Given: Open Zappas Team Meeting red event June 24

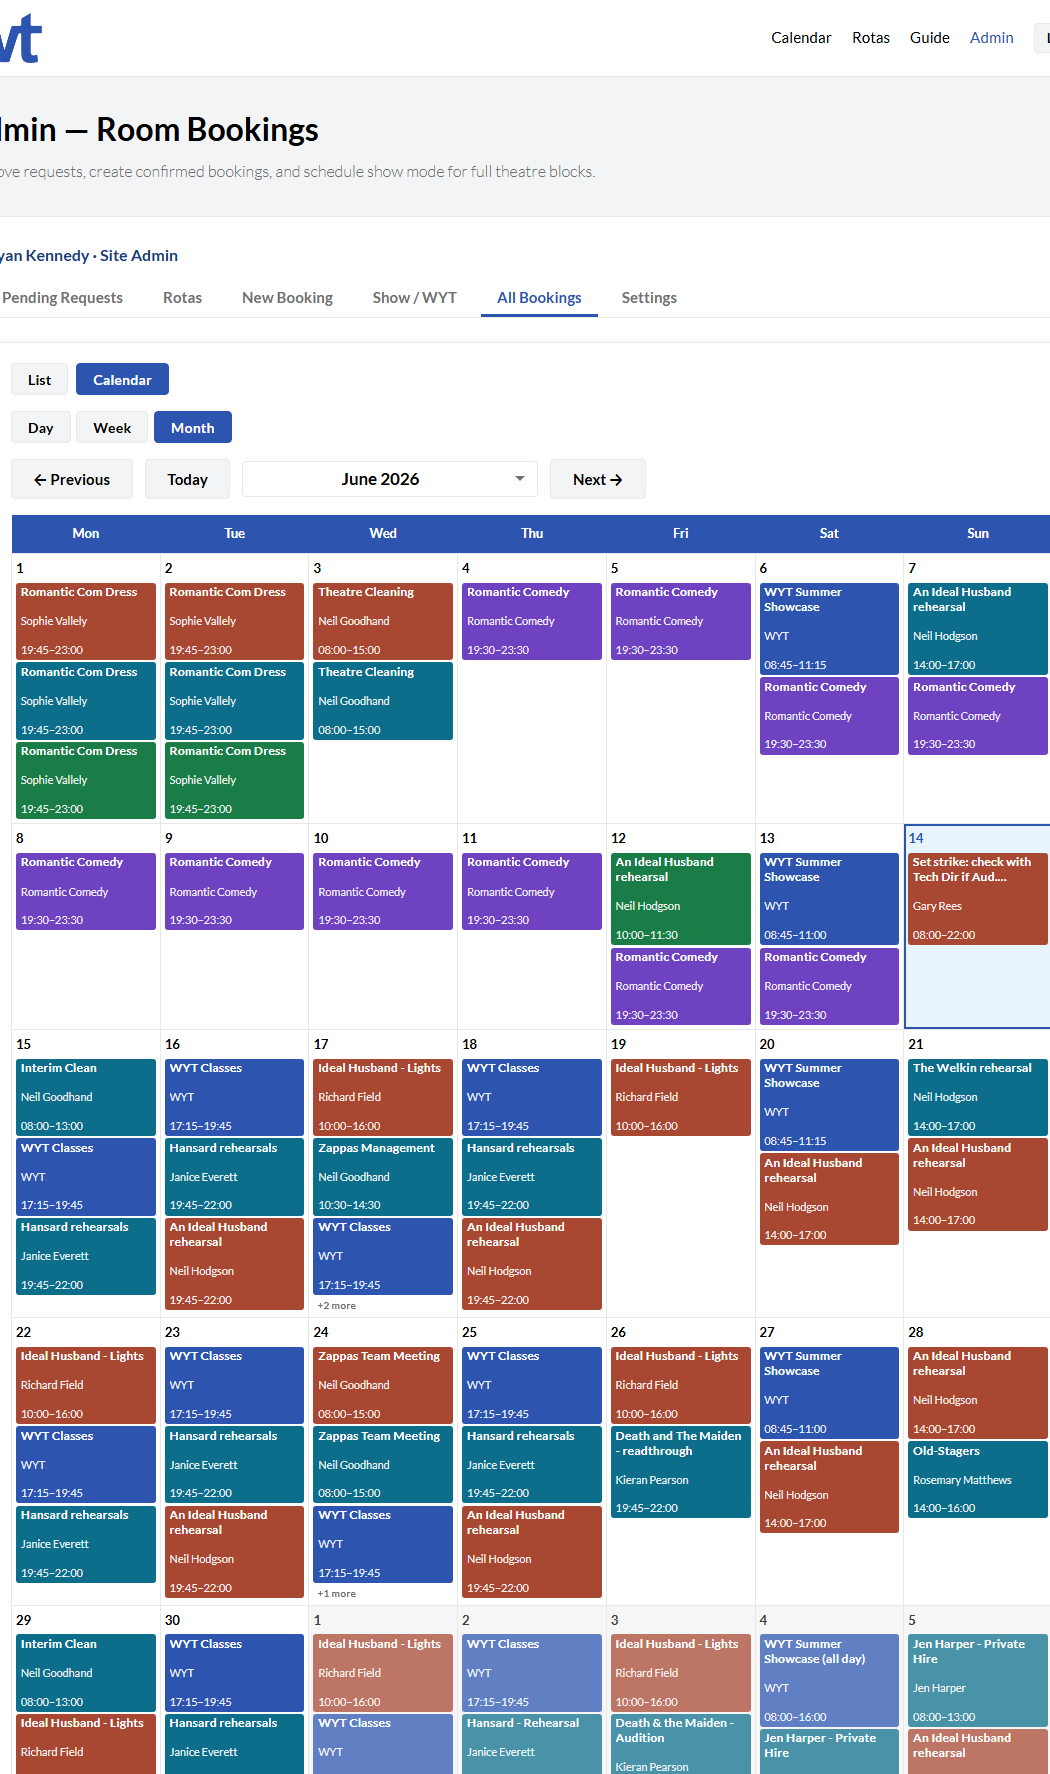Looking at the screenshot, I should 383,1385.
